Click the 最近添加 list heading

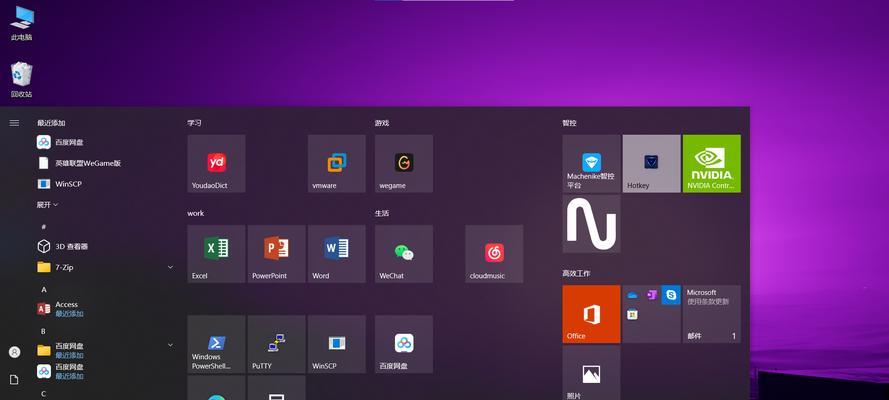pos(51,123)
